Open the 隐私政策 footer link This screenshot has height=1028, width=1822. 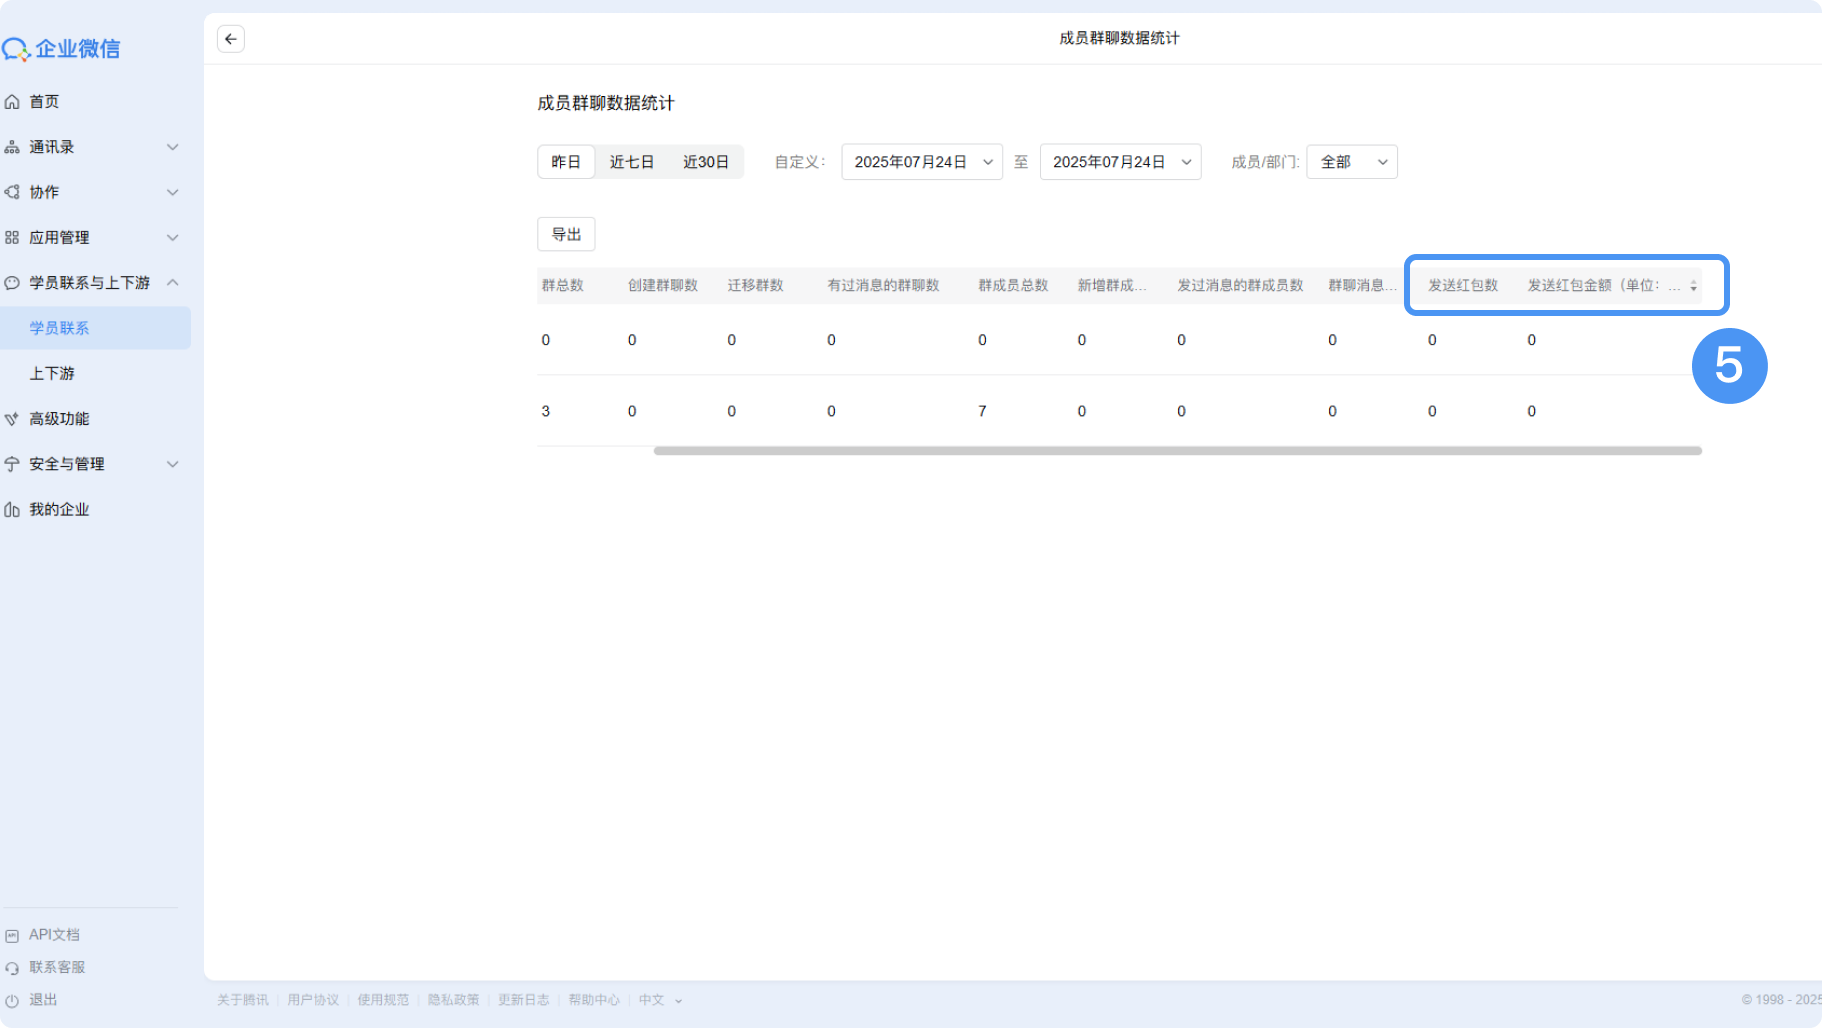tap(454, 1000)
